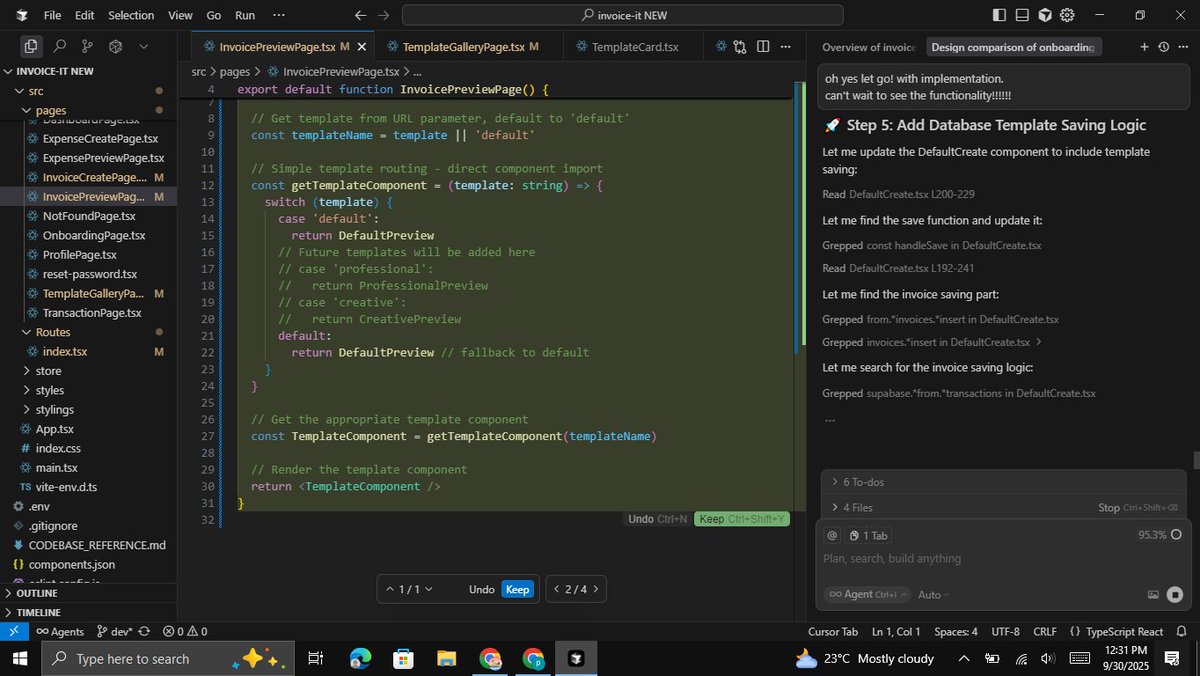Expand the 6 To-dos list
The image size is (1200, 676).
(1005, 482)
